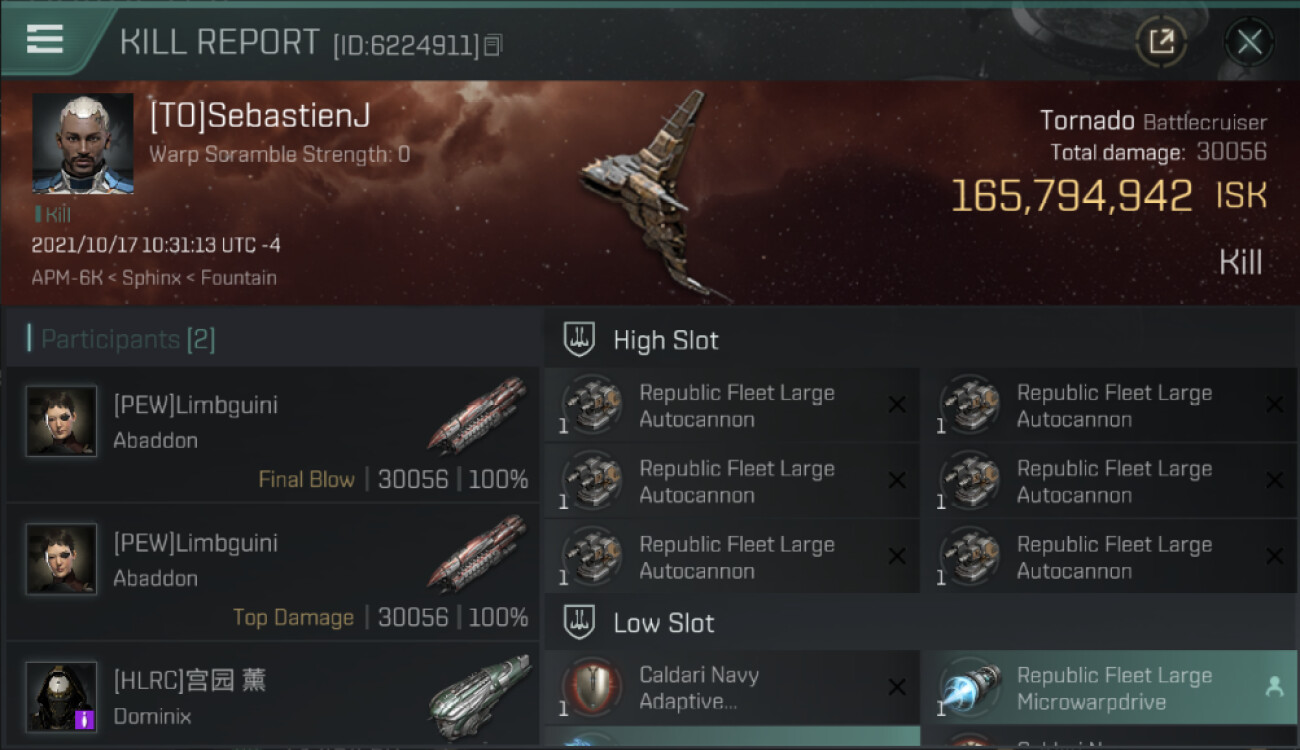The height and width of the screenshot is (750, 1300).
Task: Select the Republic Fleet Large Microwarpdrive item
Action: 1108,688
